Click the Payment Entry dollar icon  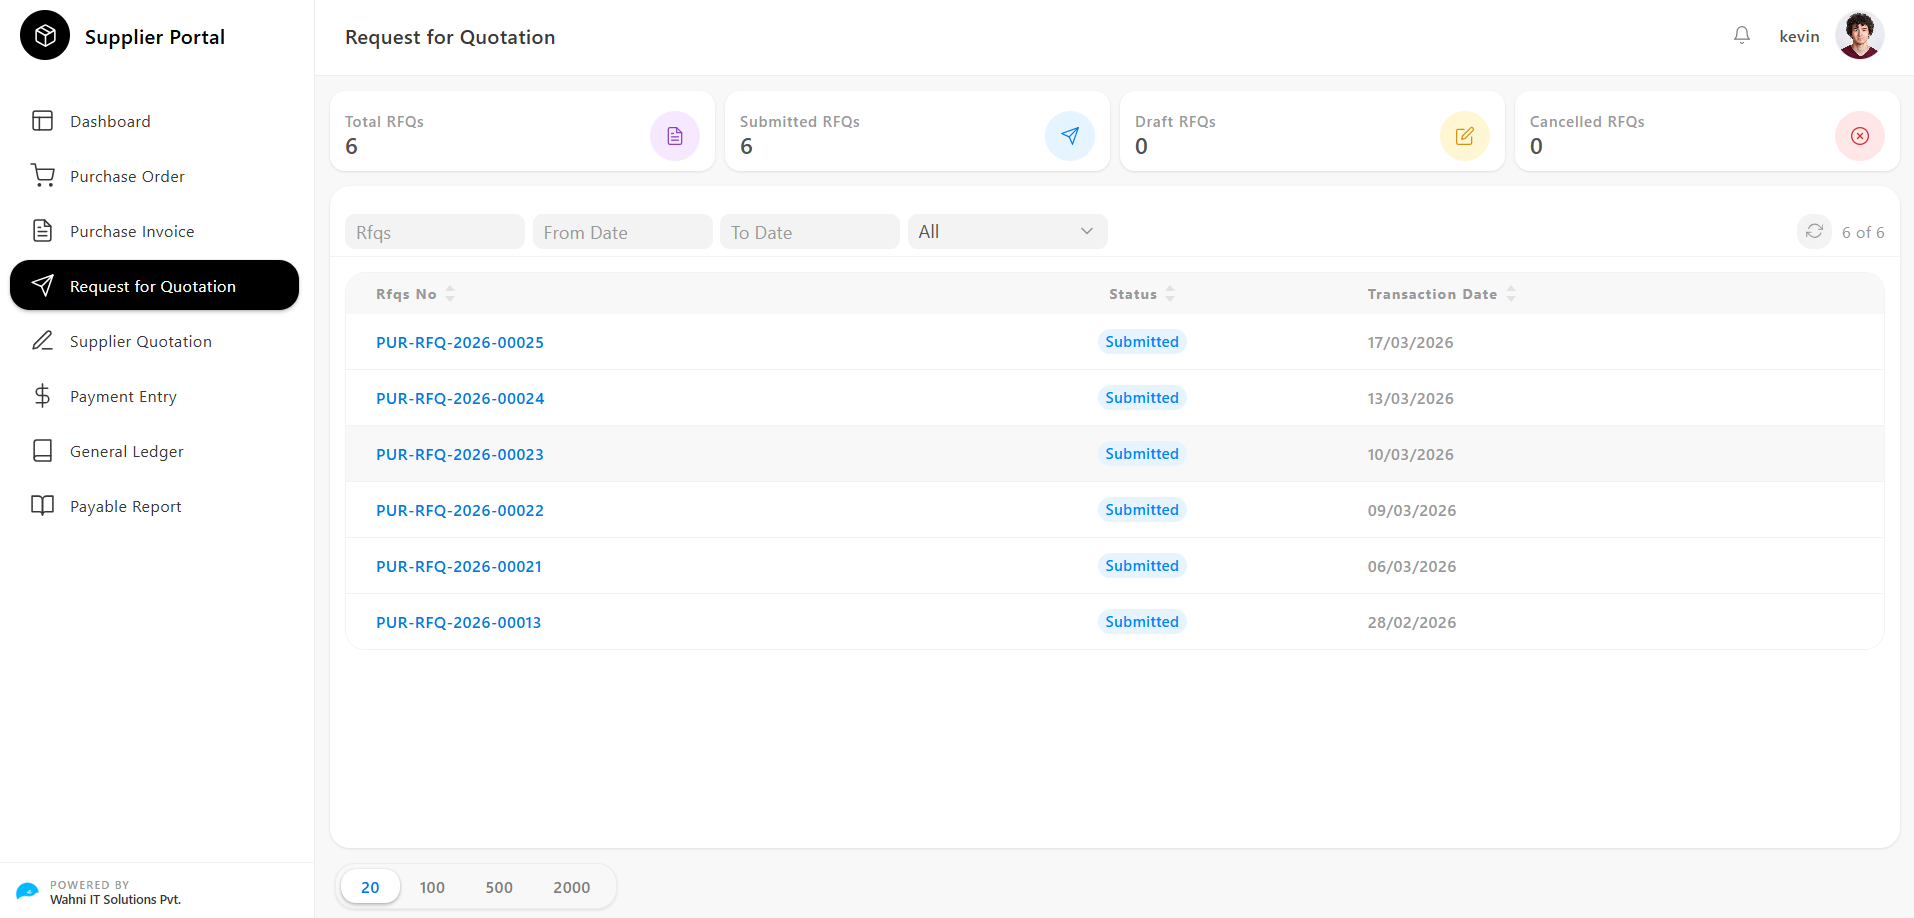[42, 396]
